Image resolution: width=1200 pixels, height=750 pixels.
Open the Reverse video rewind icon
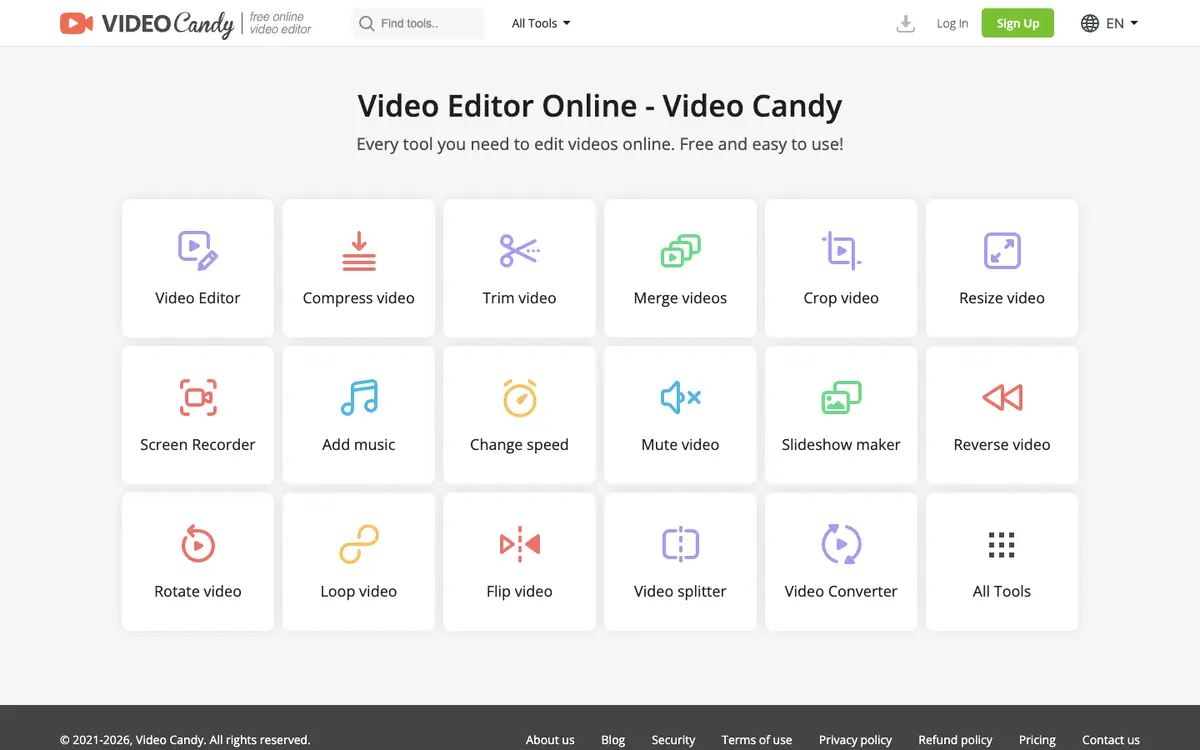click(1002, 397)
